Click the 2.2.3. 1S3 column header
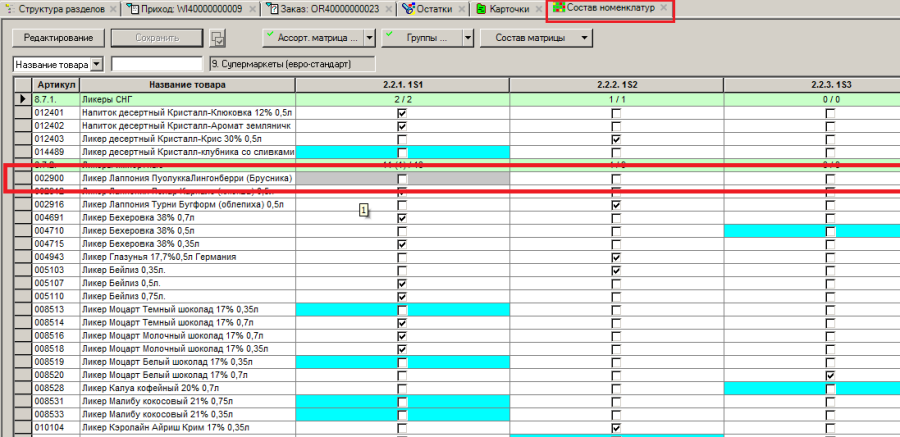 tap(812, 85)
